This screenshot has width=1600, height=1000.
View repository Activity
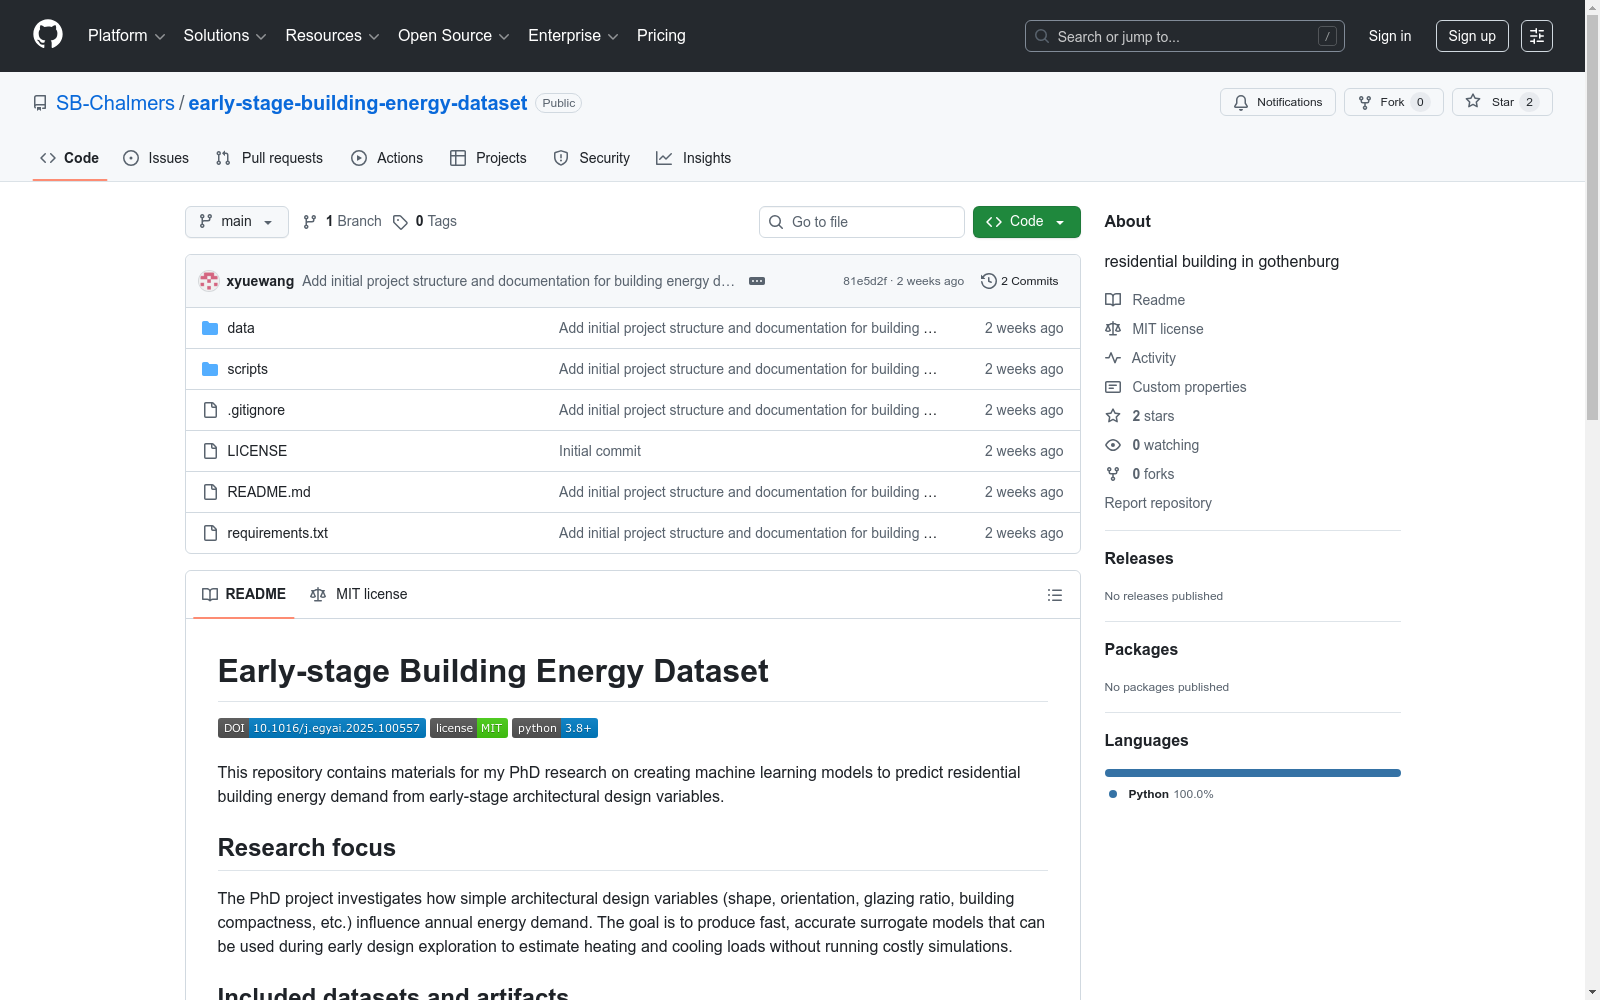1140,358
